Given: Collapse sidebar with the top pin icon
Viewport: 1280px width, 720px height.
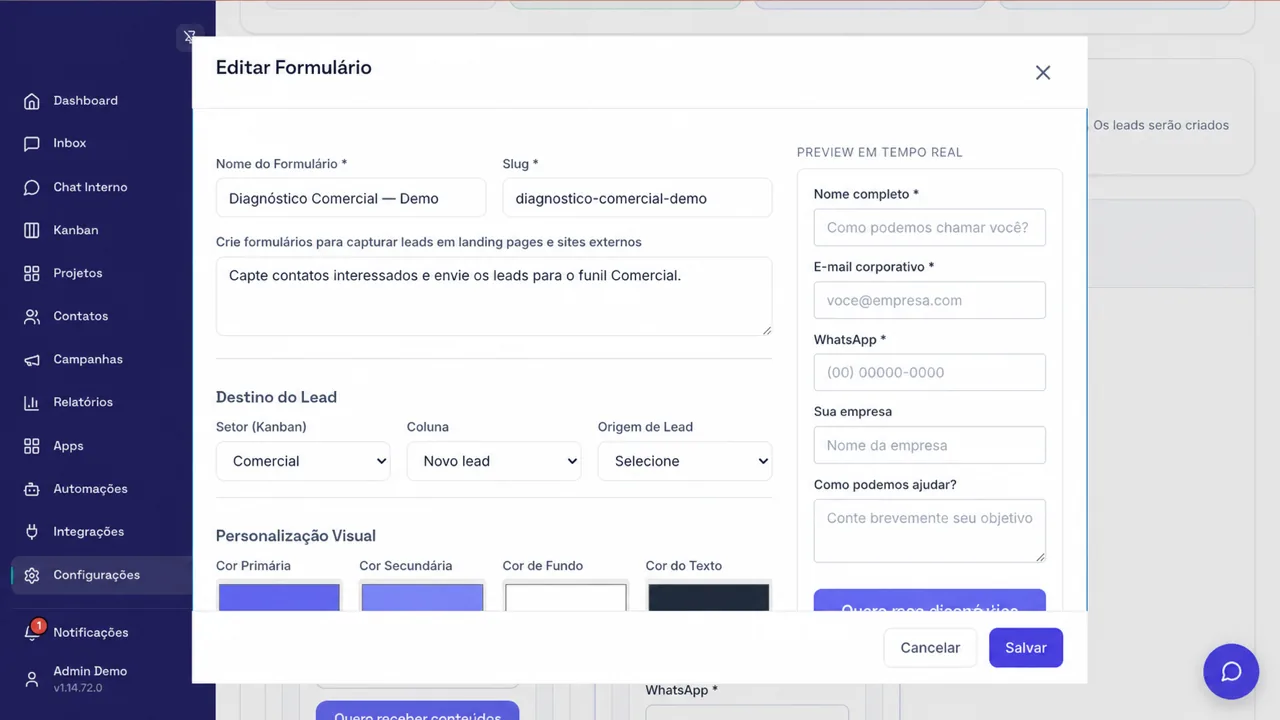Looking at the screenshot, I should tap(189, 37).
